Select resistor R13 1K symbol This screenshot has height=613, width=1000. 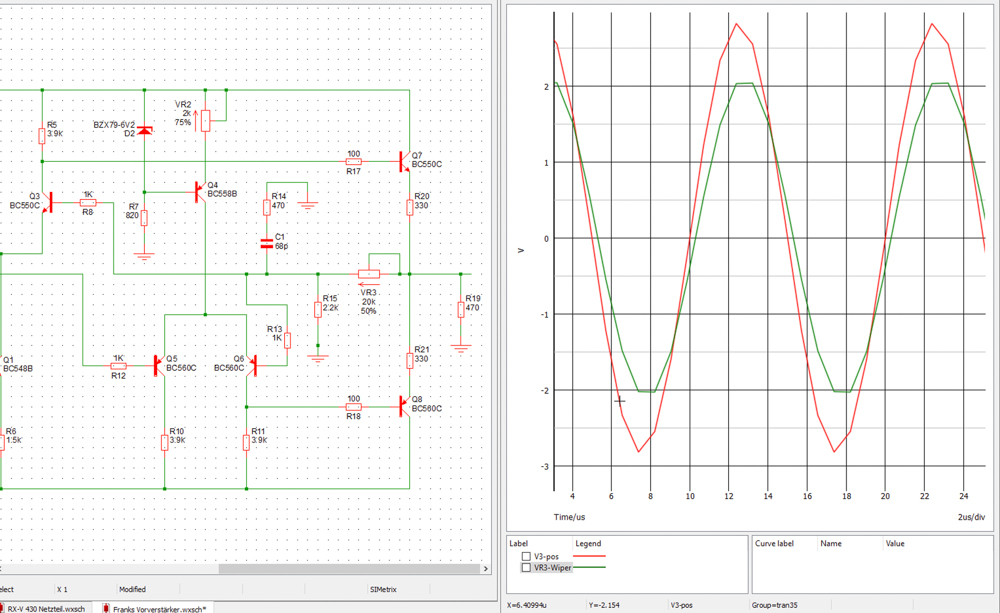point(287,340)
